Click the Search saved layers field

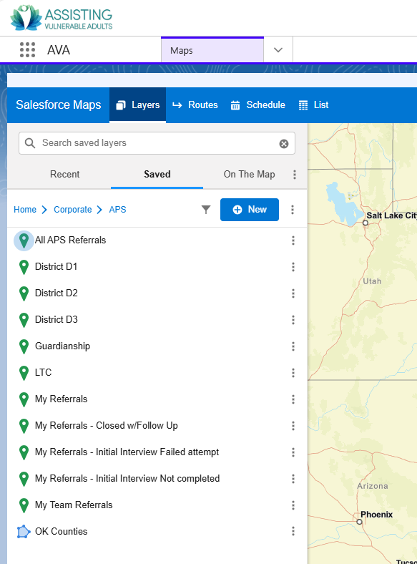click(x=157, y=143)
